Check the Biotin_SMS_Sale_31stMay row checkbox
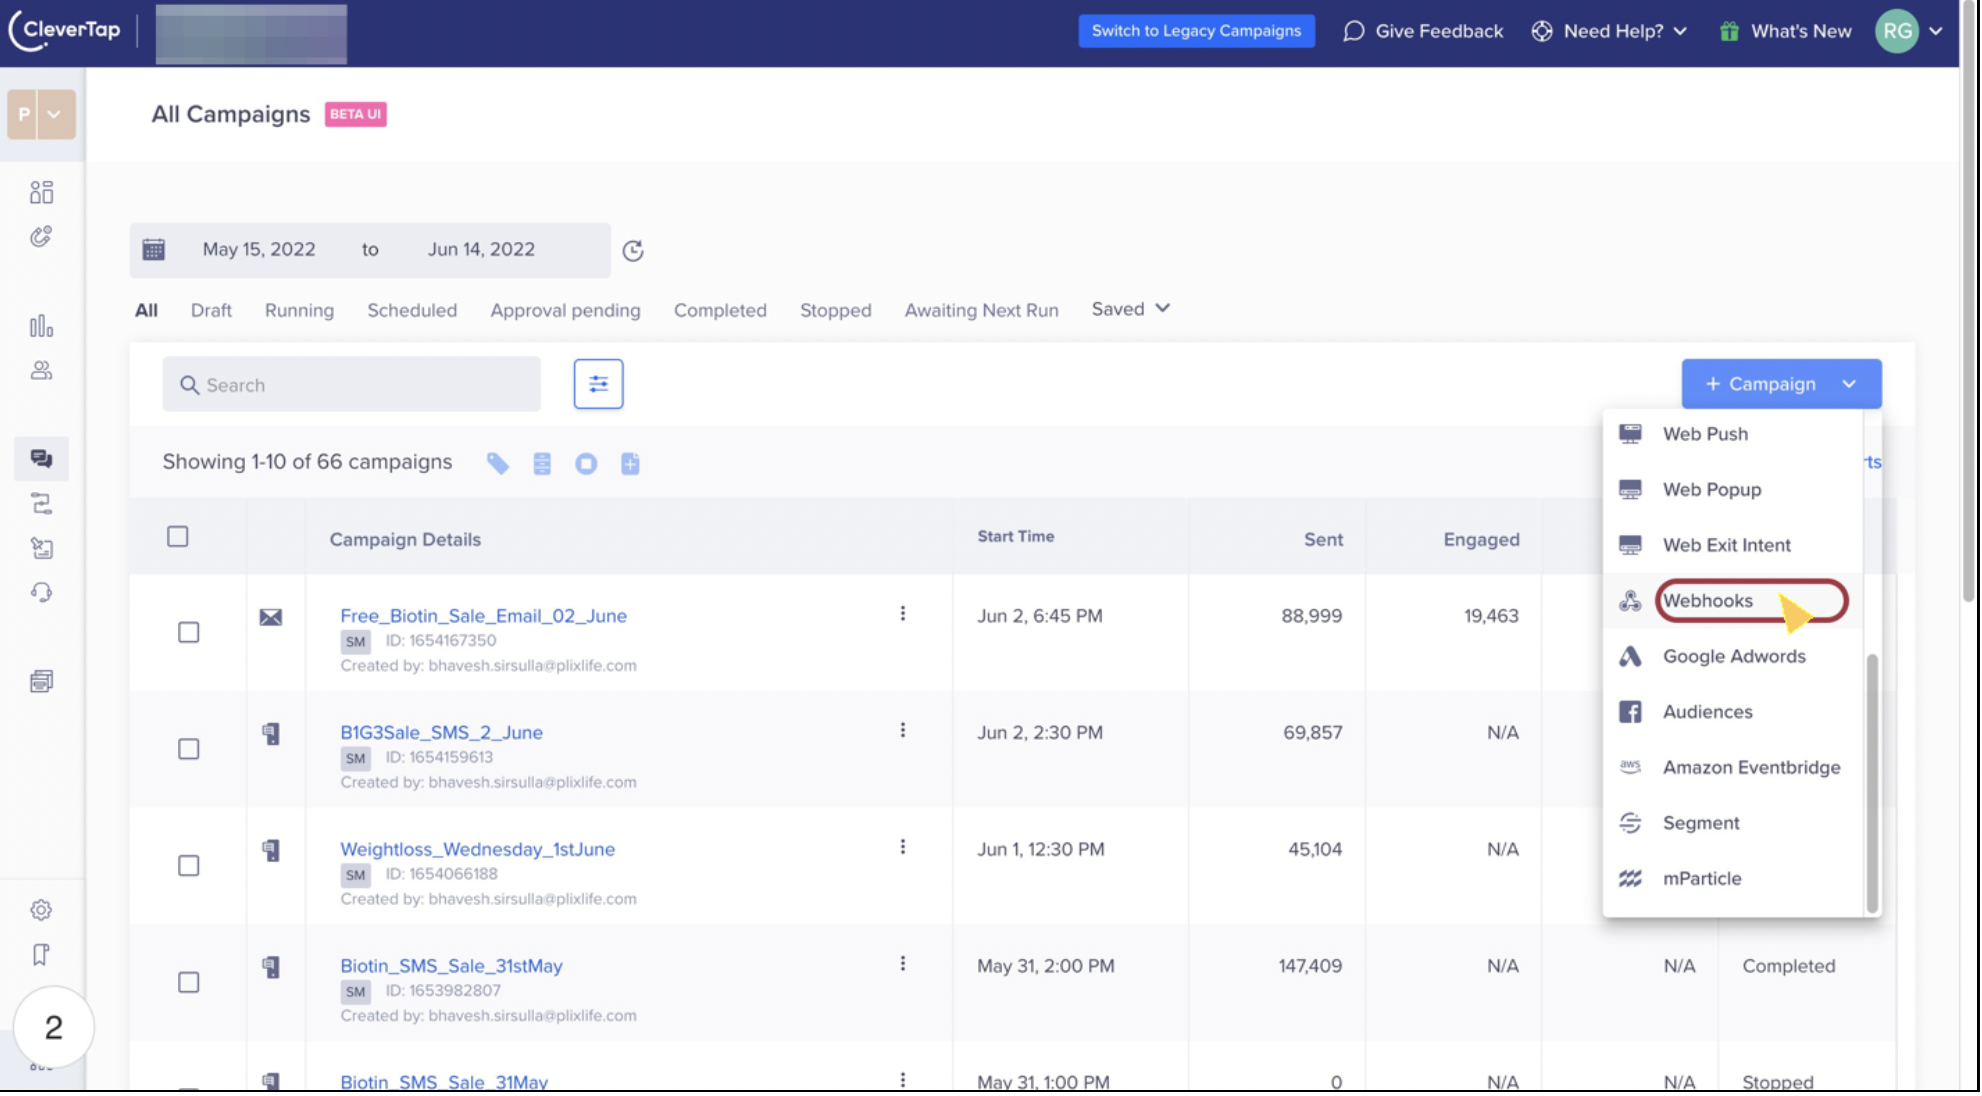 coord(188,982)
